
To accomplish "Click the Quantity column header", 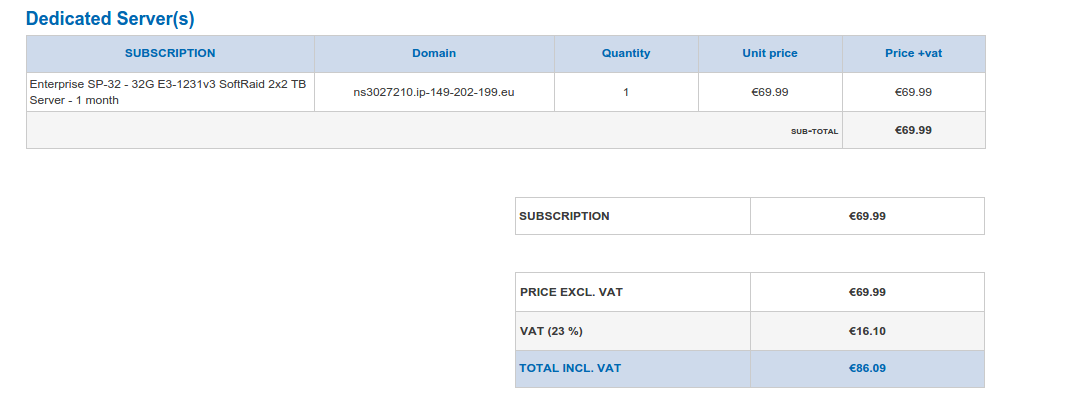I will (x=626, y=53).
